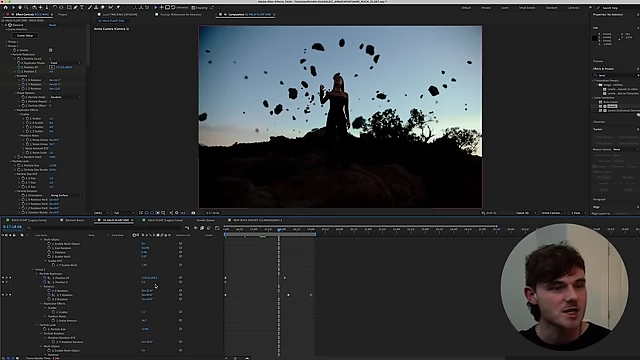The width and height of the screenshot is (640, 360).
Task: Select the Eraser tool
Action: (102, 7)
